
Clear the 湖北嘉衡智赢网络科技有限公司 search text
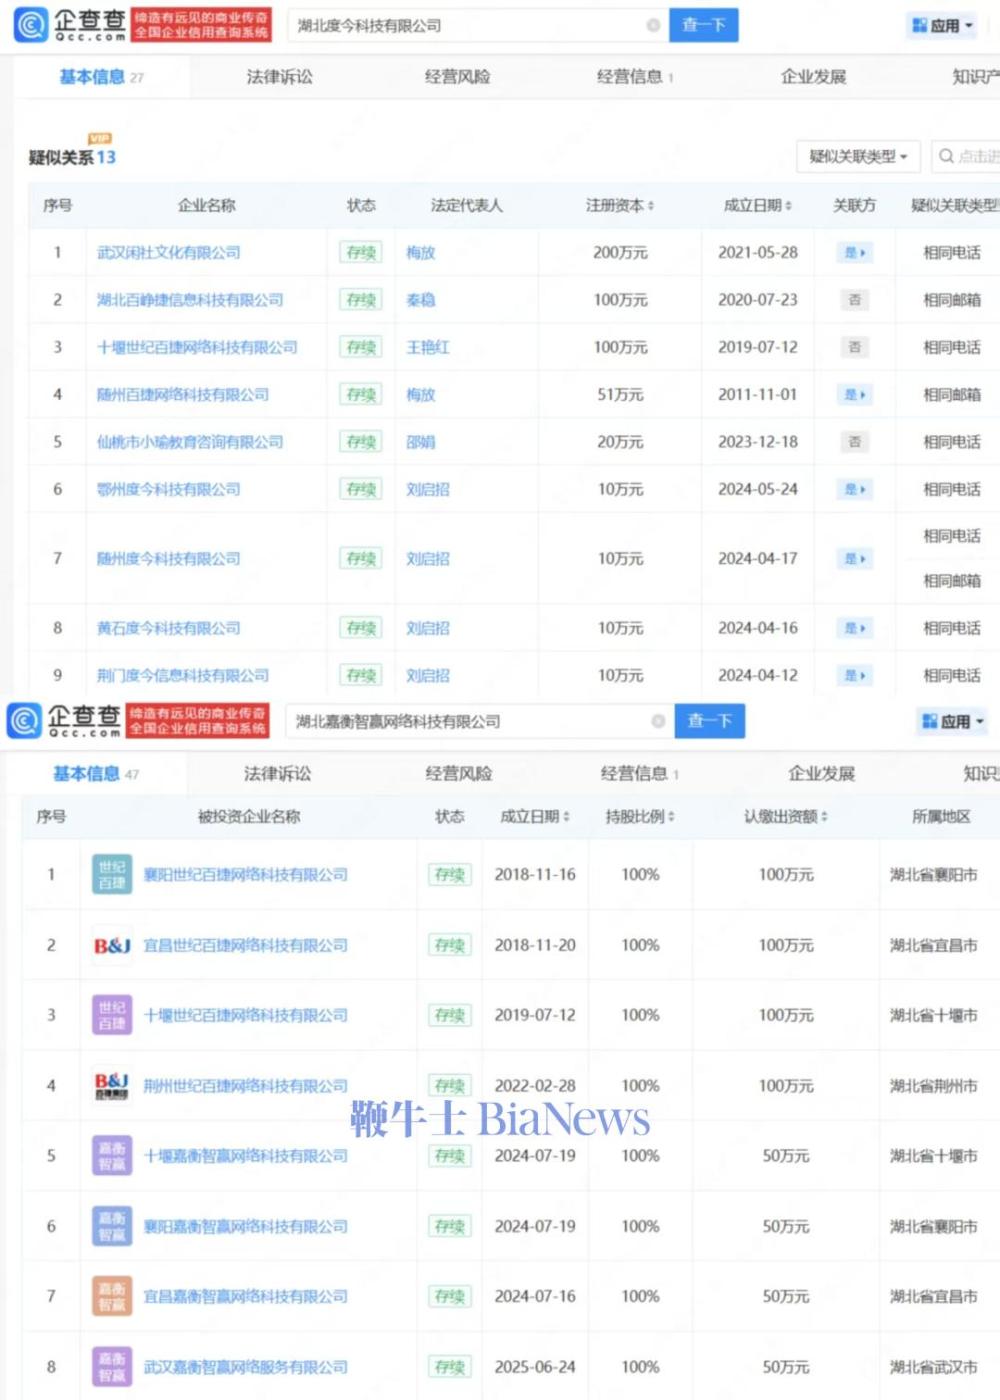coord(658,721)
